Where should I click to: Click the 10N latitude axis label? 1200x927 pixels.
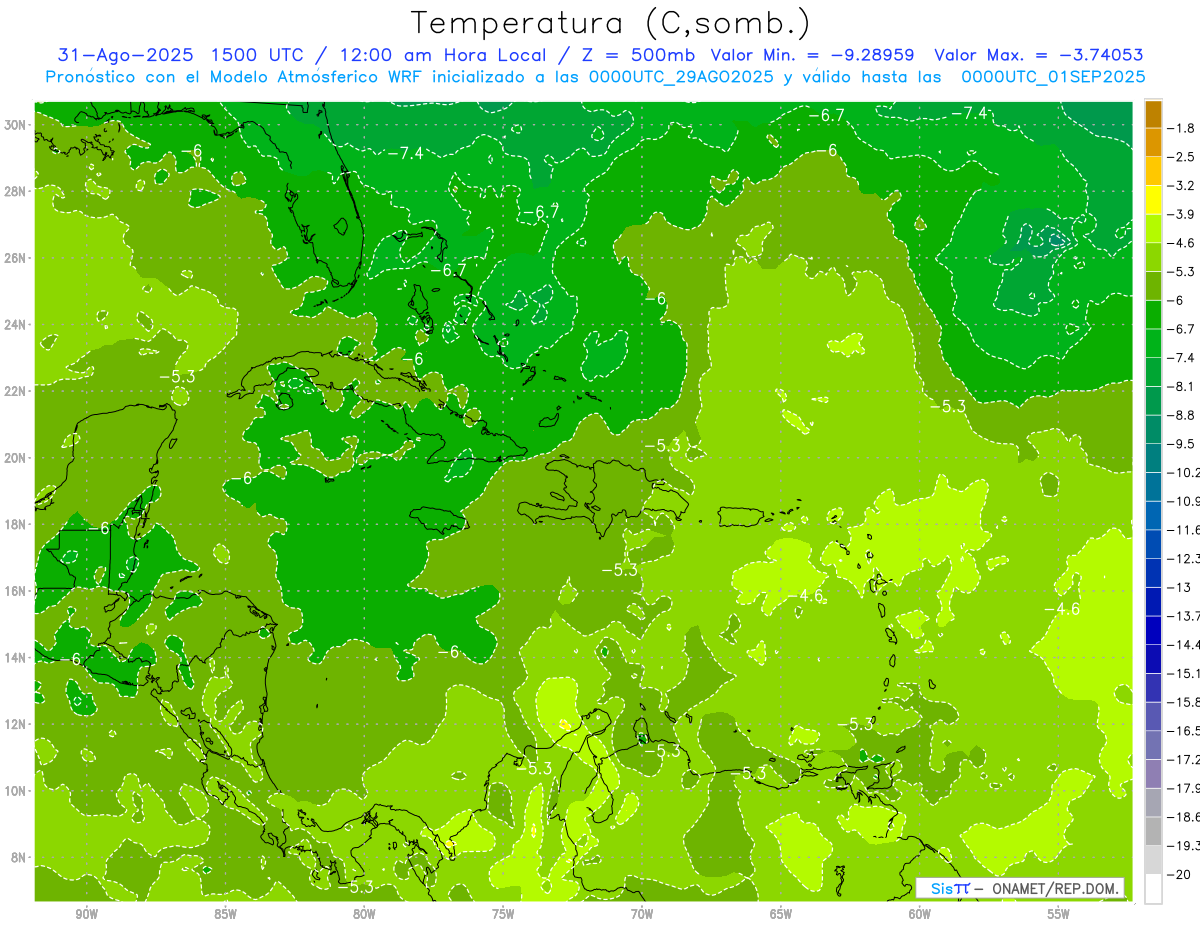point(15,791)
